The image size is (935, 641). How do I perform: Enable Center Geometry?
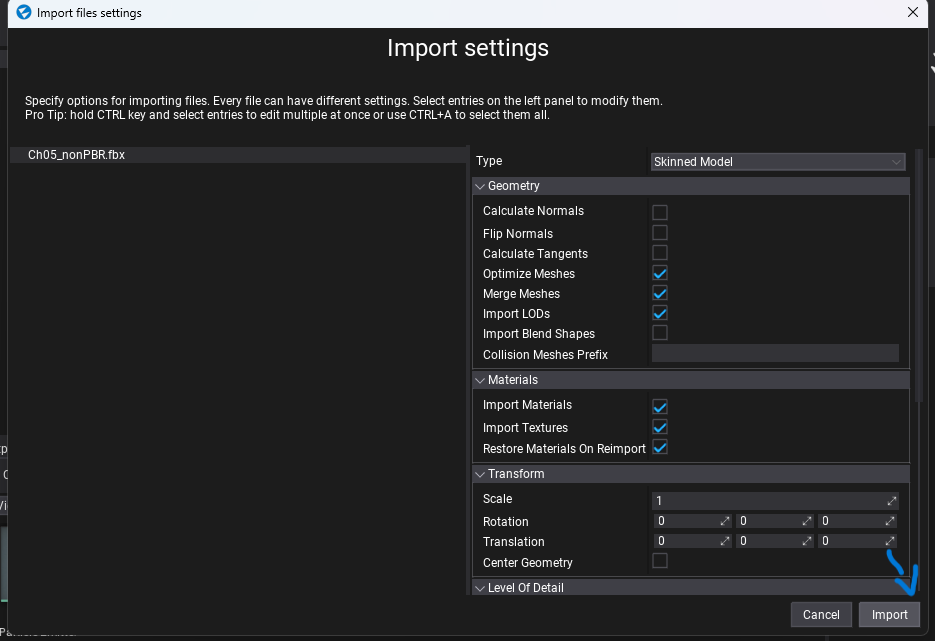(x=659, y=561)
